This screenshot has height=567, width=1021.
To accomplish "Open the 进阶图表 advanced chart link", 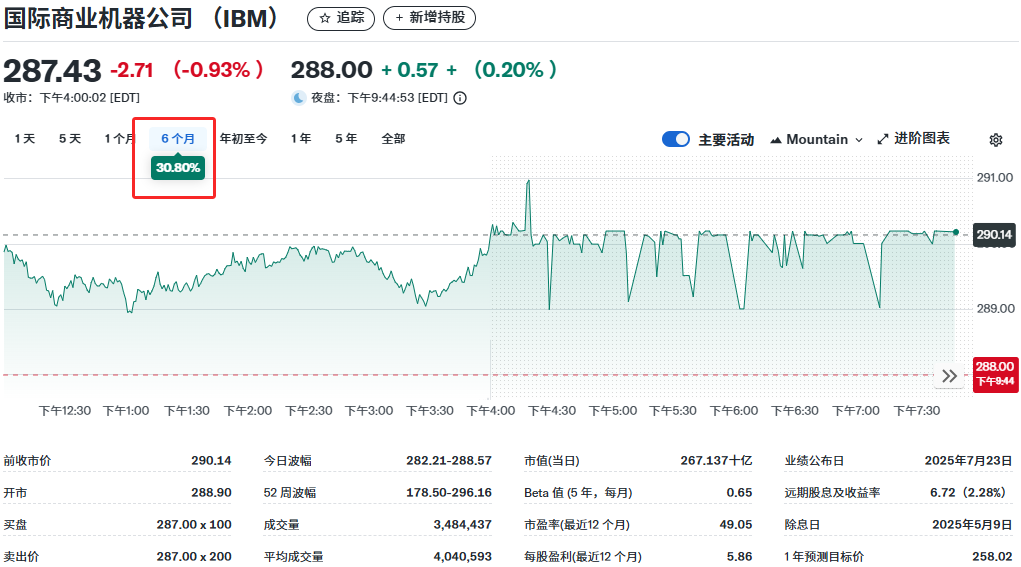I will pos(913,139).
